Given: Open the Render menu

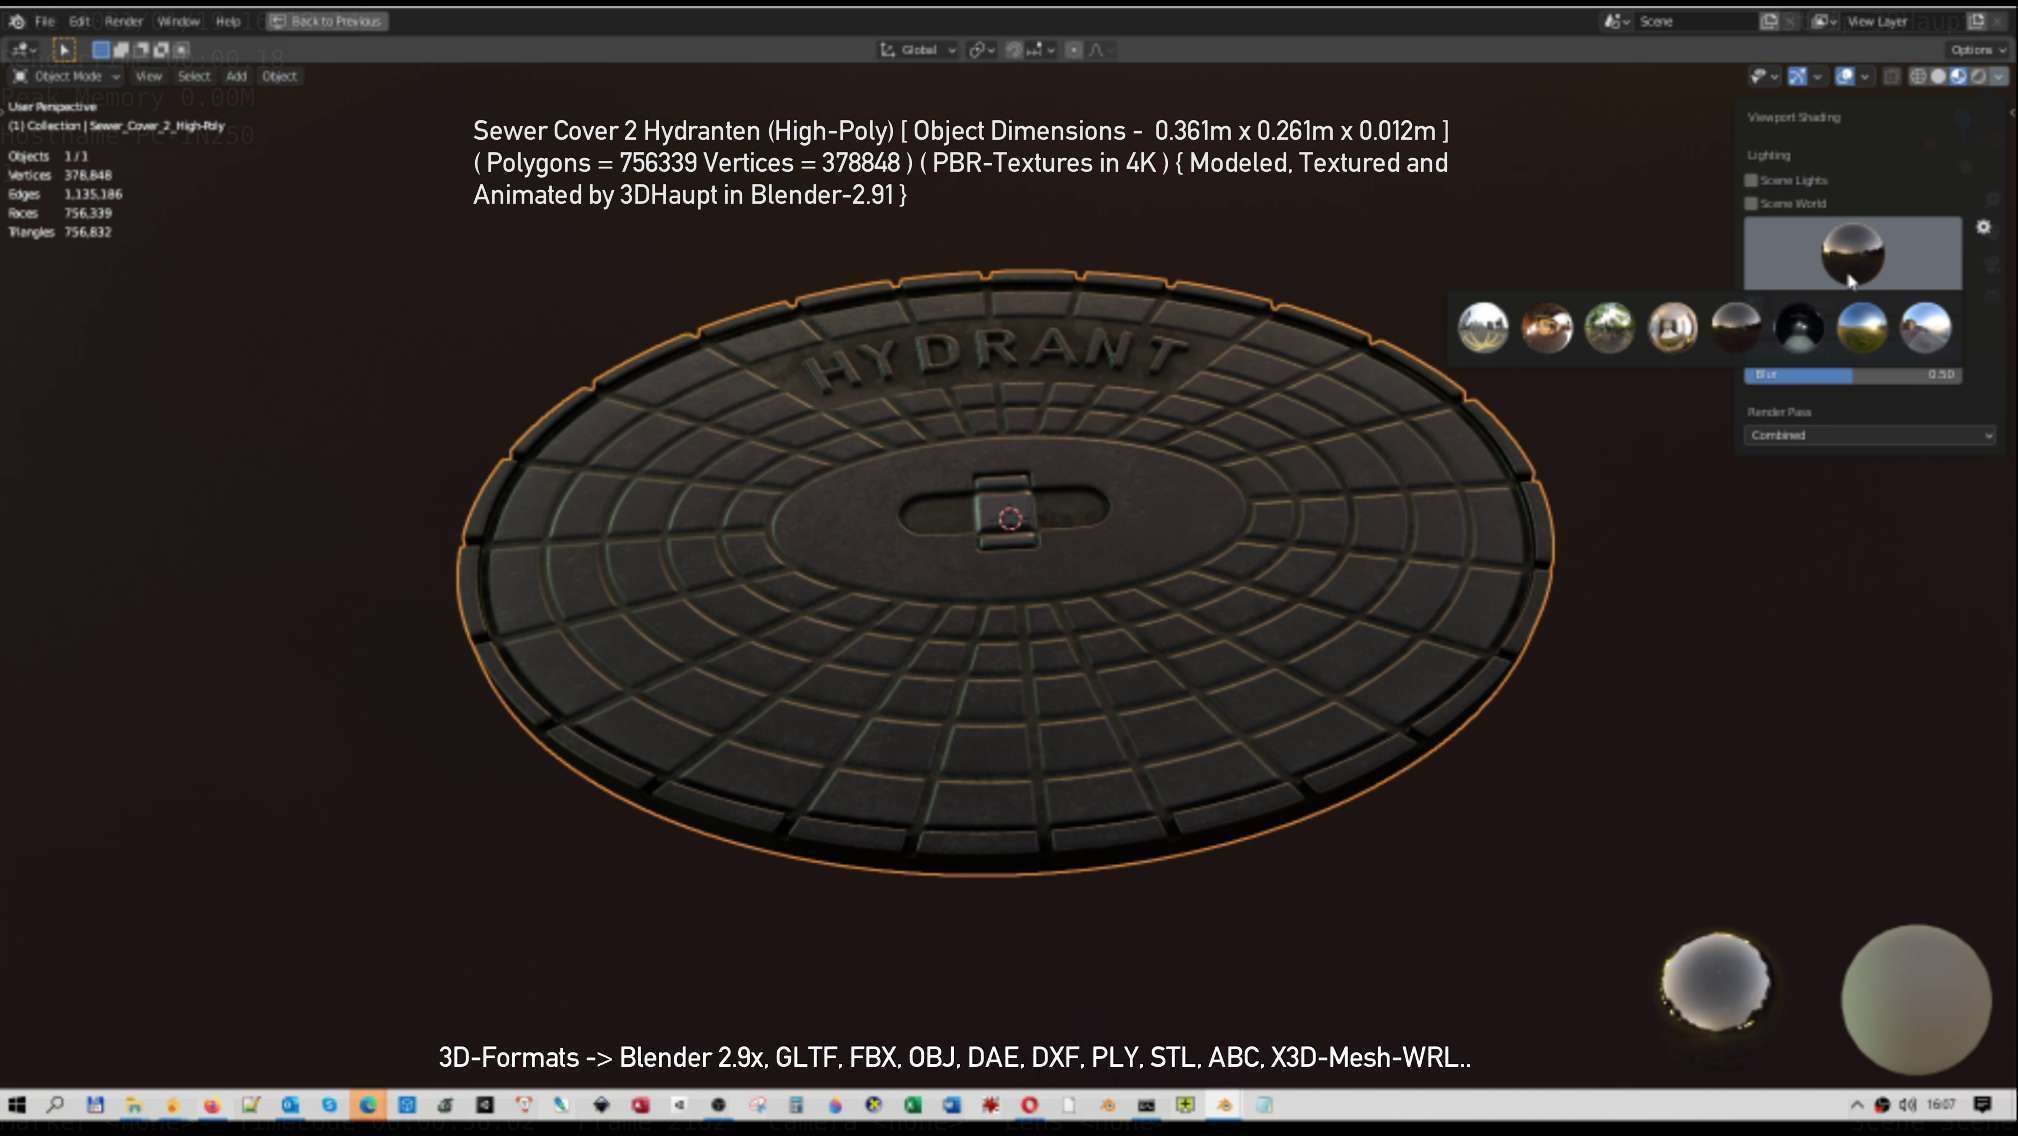Looking at the screenshot, I should click(x=124, y=21).
